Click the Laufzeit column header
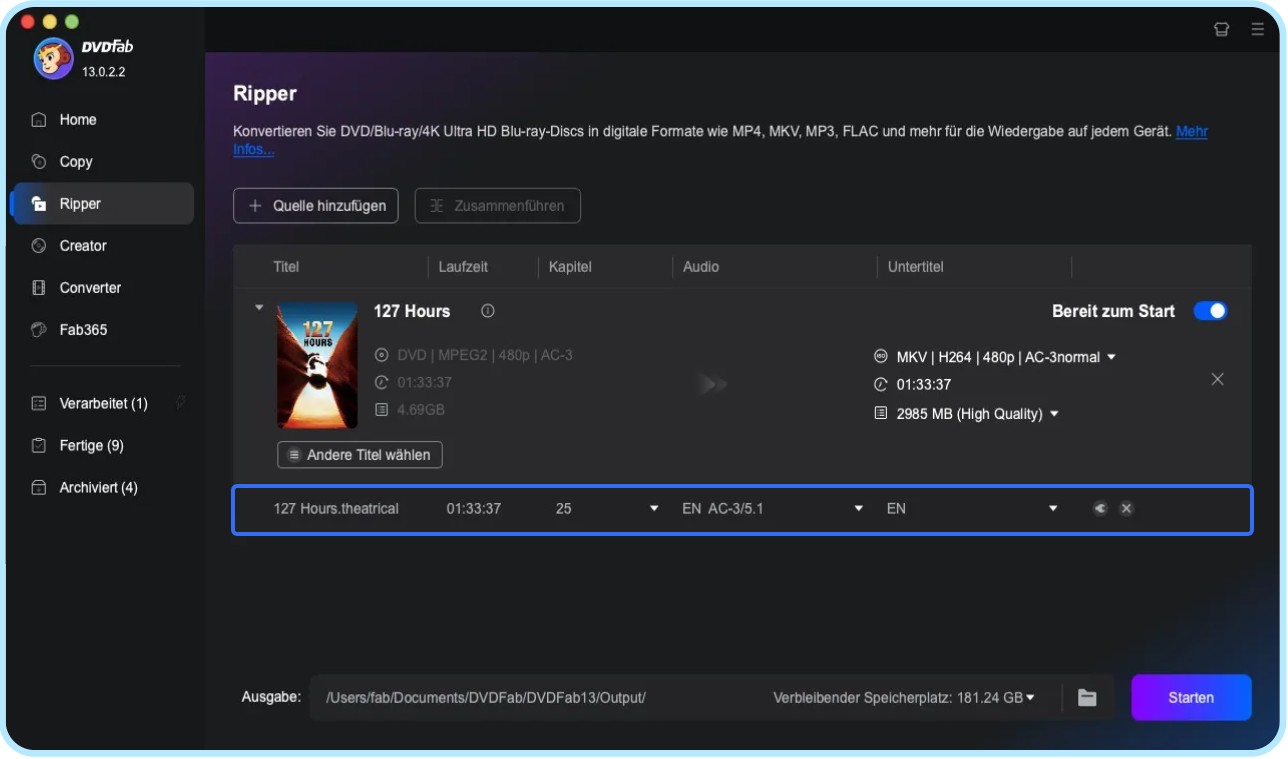 pyautogui.click(x=464, y=267)
